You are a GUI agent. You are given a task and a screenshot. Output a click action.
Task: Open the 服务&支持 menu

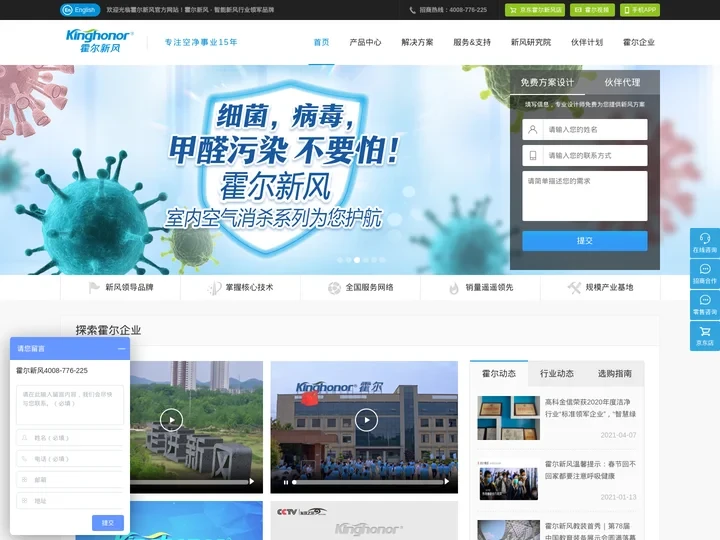[x=472, y=42]
